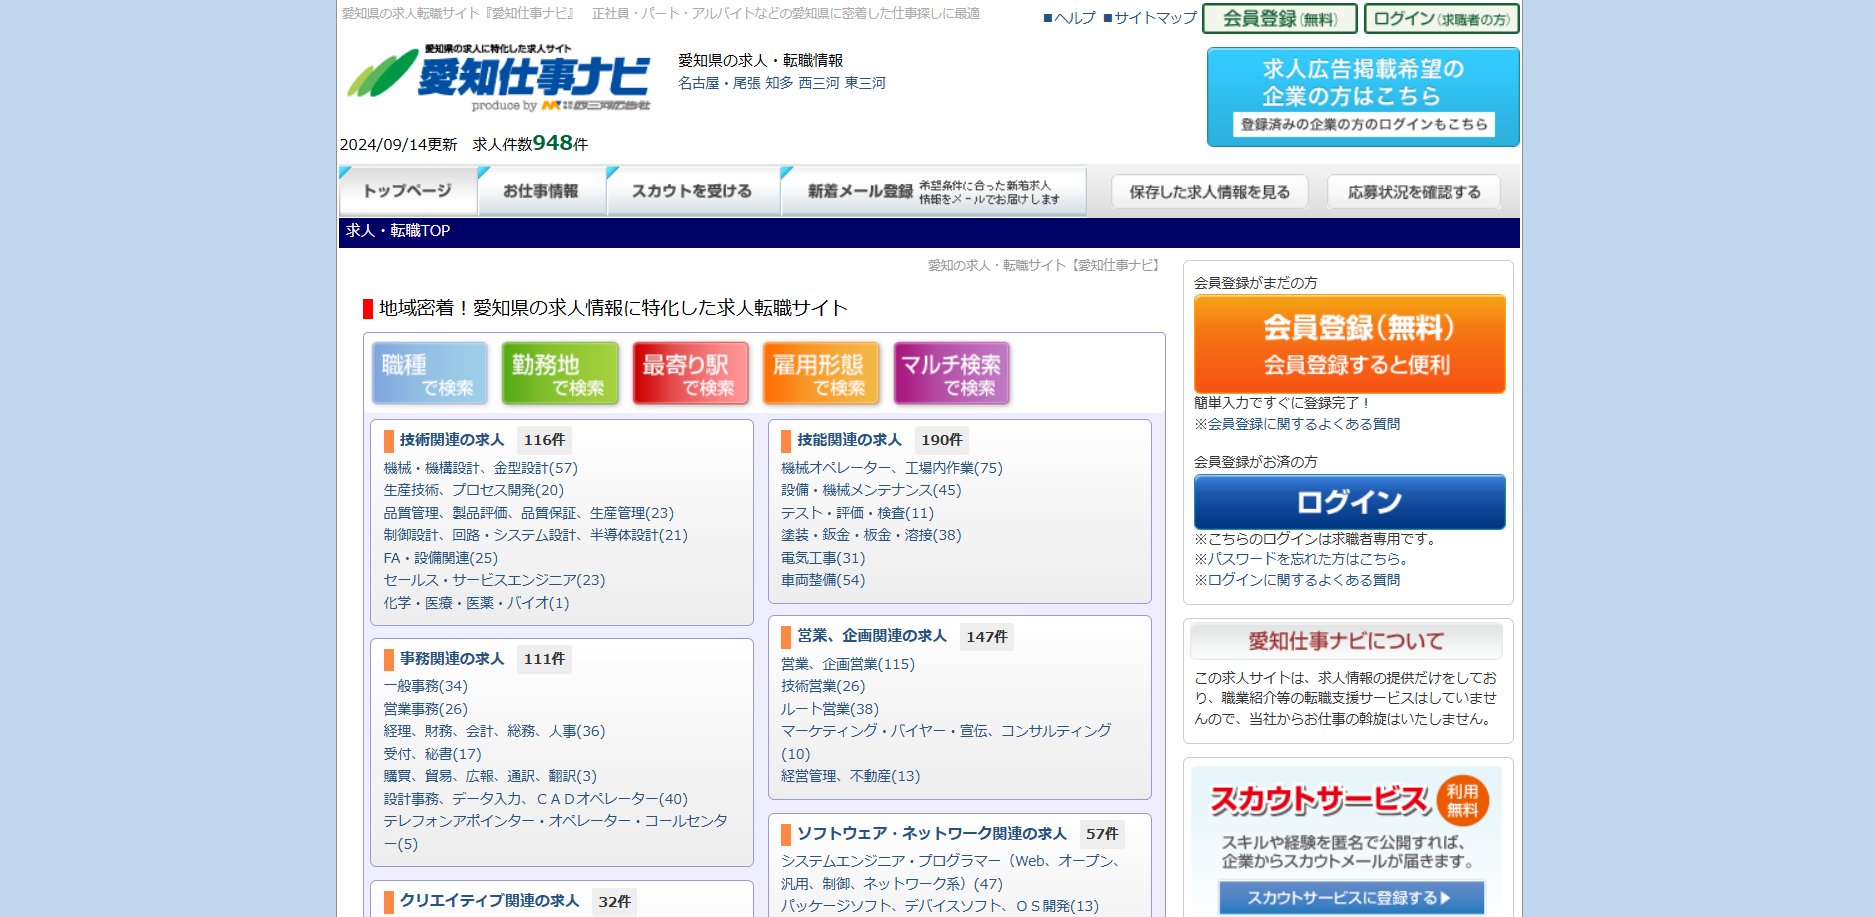Open the 新着メール登録 tab
This screenshot has width=1875, height=917.
pyautogui.click(x=932, y=191)
